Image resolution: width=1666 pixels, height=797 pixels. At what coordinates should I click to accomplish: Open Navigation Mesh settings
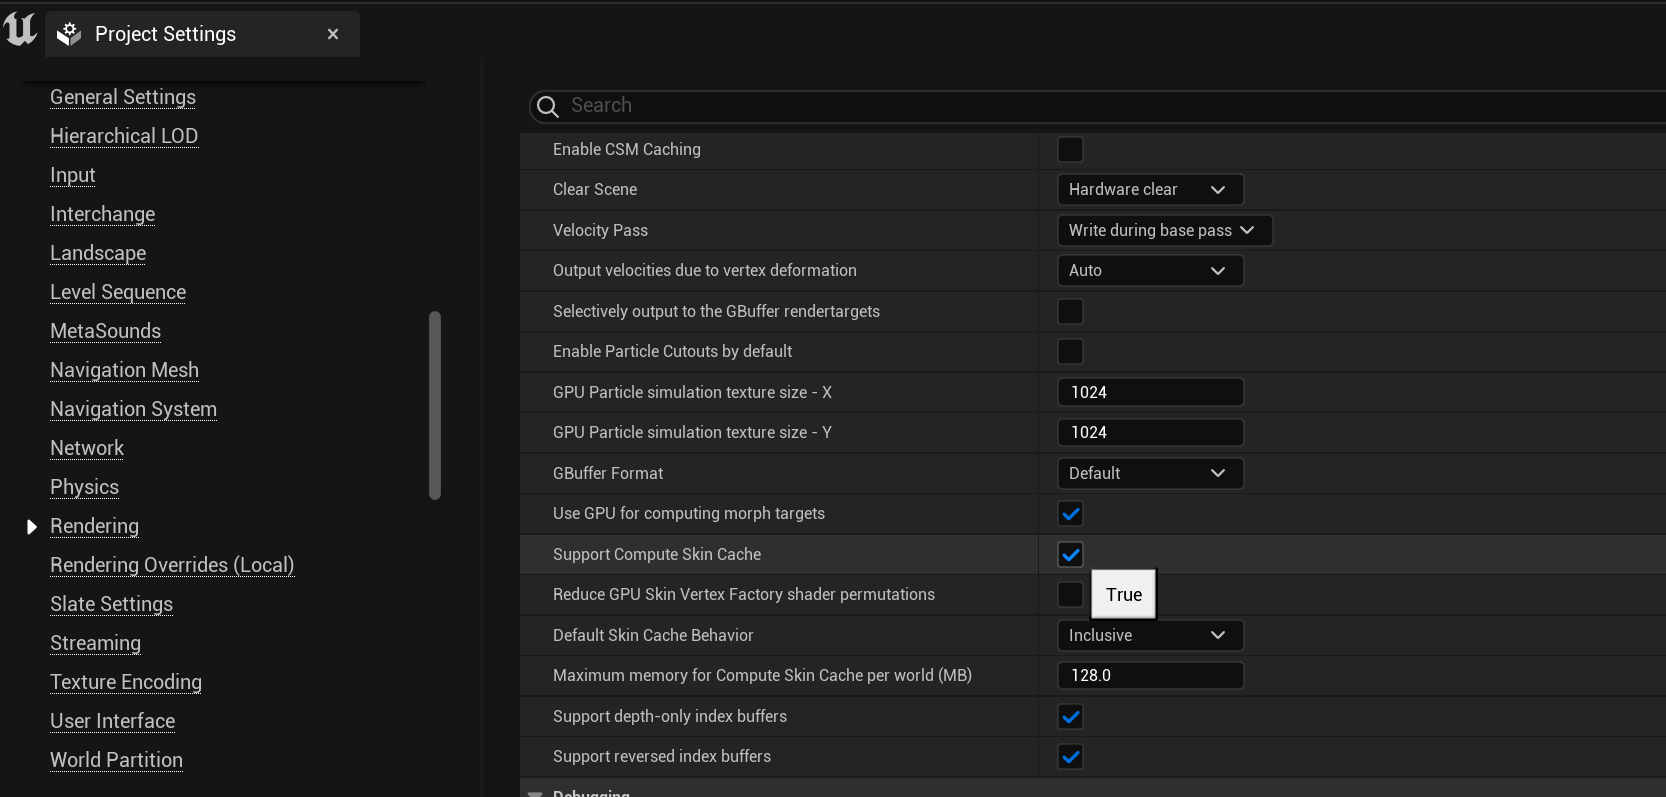124,370
